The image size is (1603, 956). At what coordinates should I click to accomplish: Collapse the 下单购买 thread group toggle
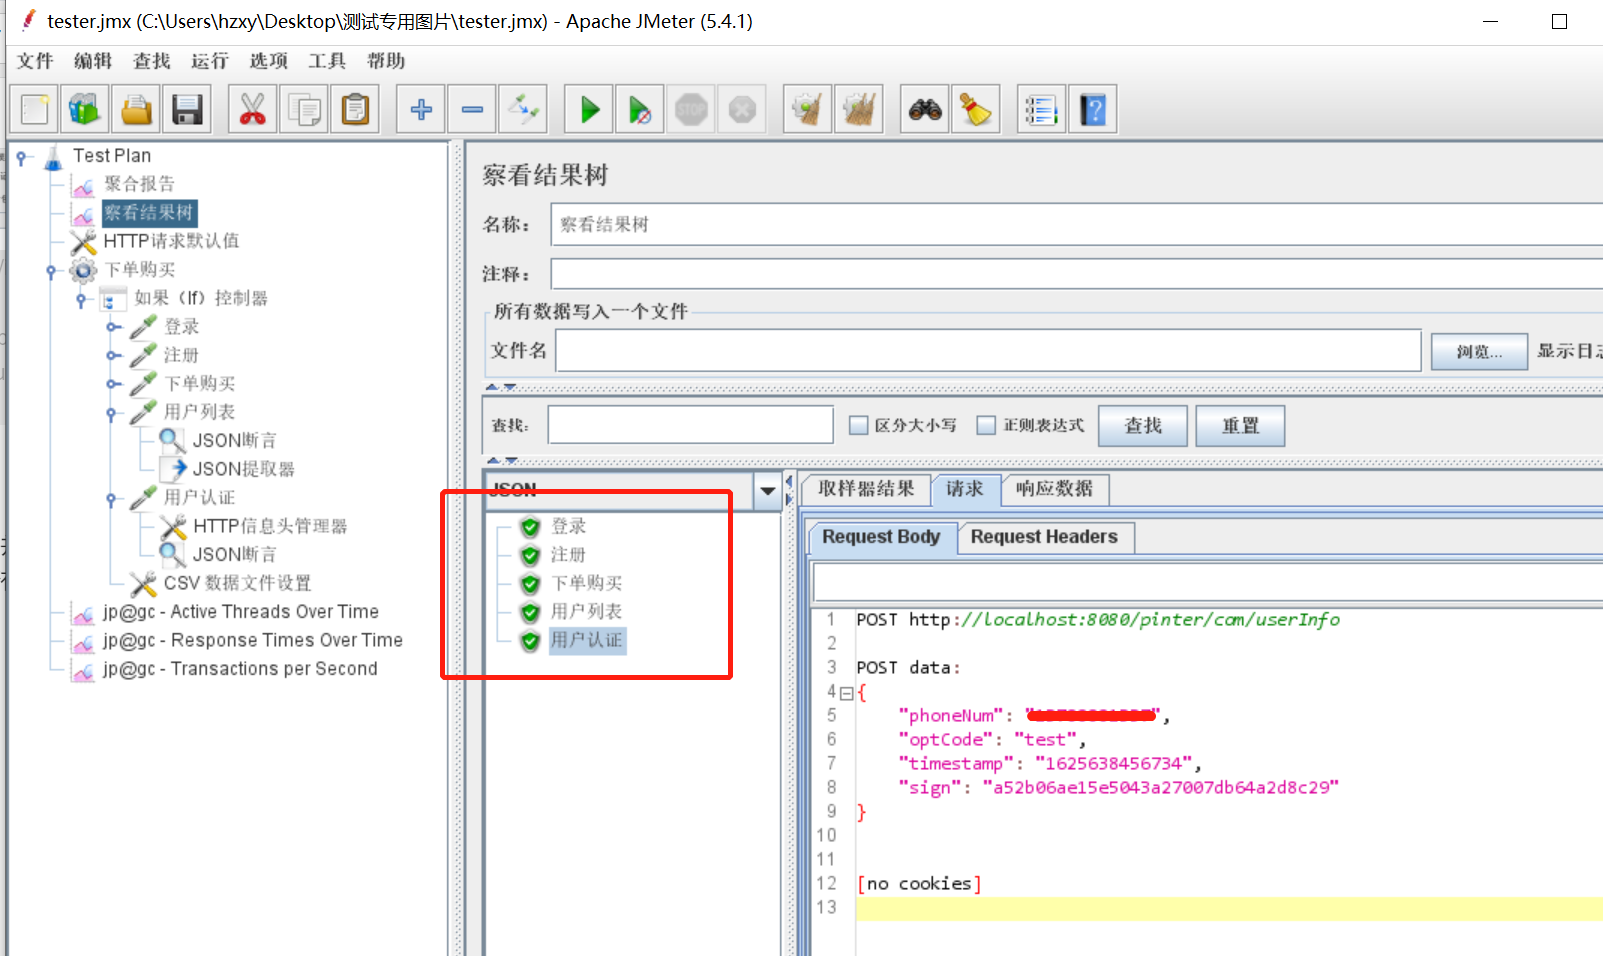51,270
